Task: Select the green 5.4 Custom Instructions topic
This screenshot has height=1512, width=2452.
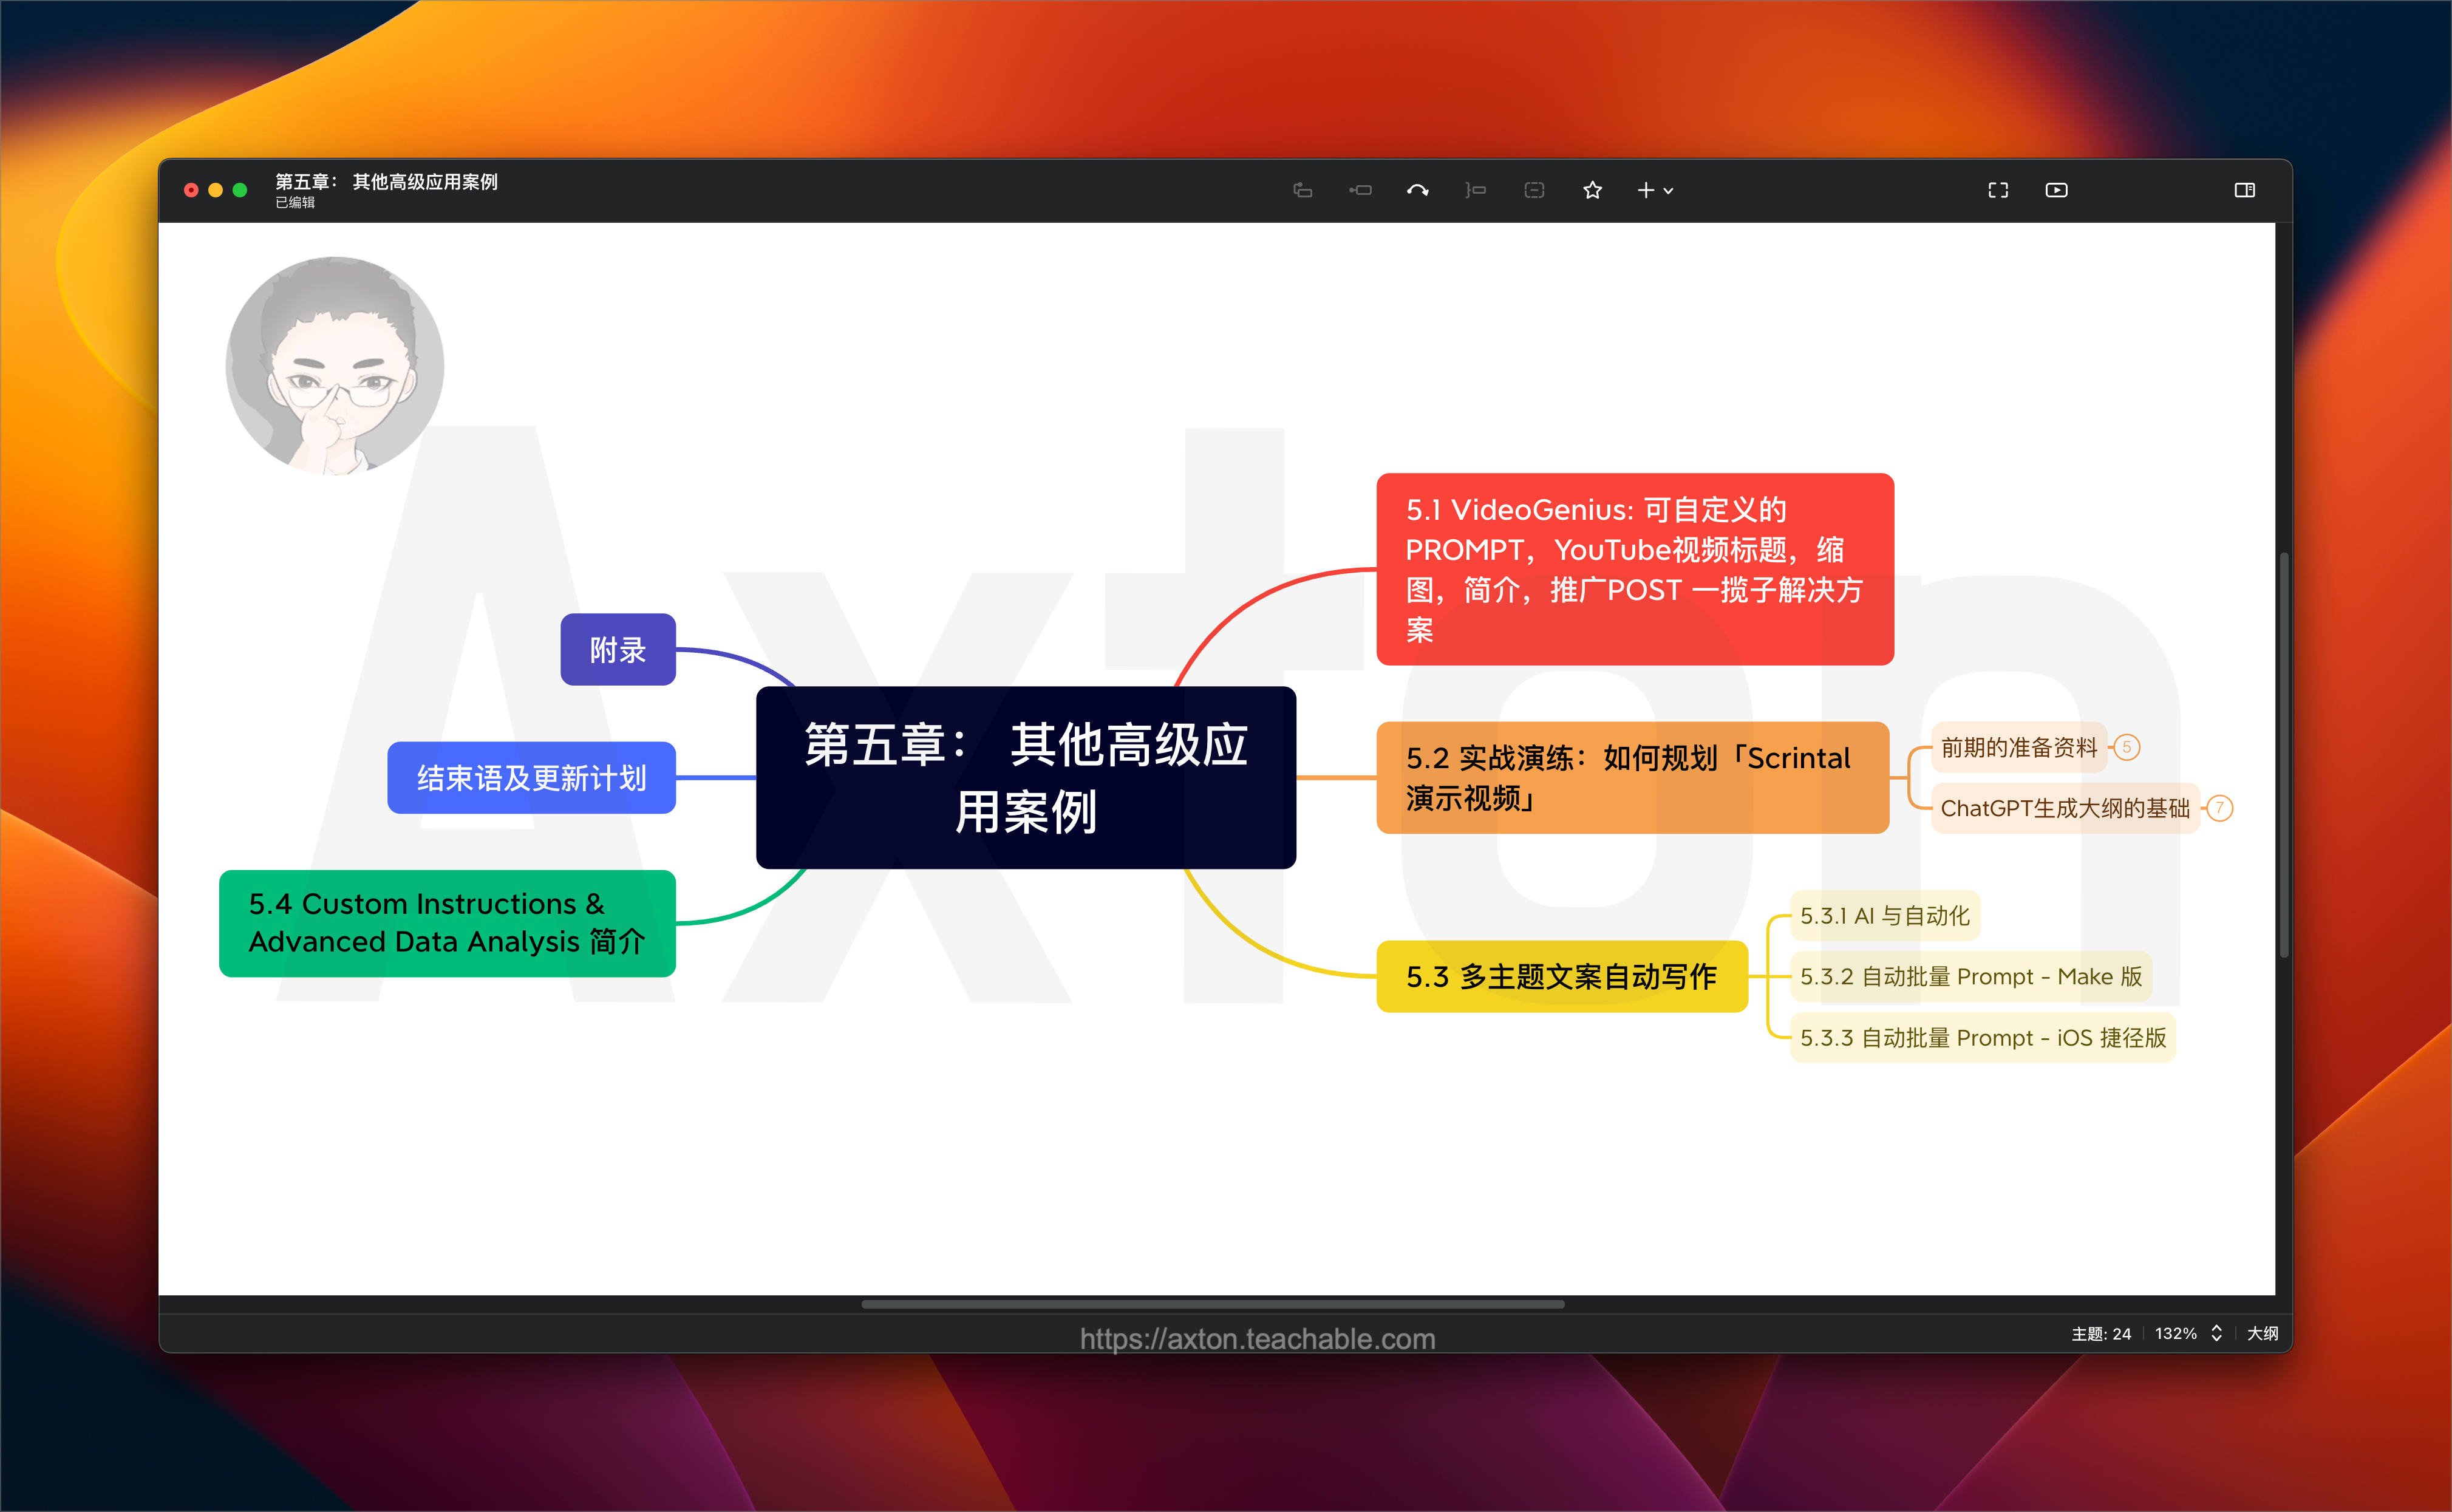Action: point(447,923)
